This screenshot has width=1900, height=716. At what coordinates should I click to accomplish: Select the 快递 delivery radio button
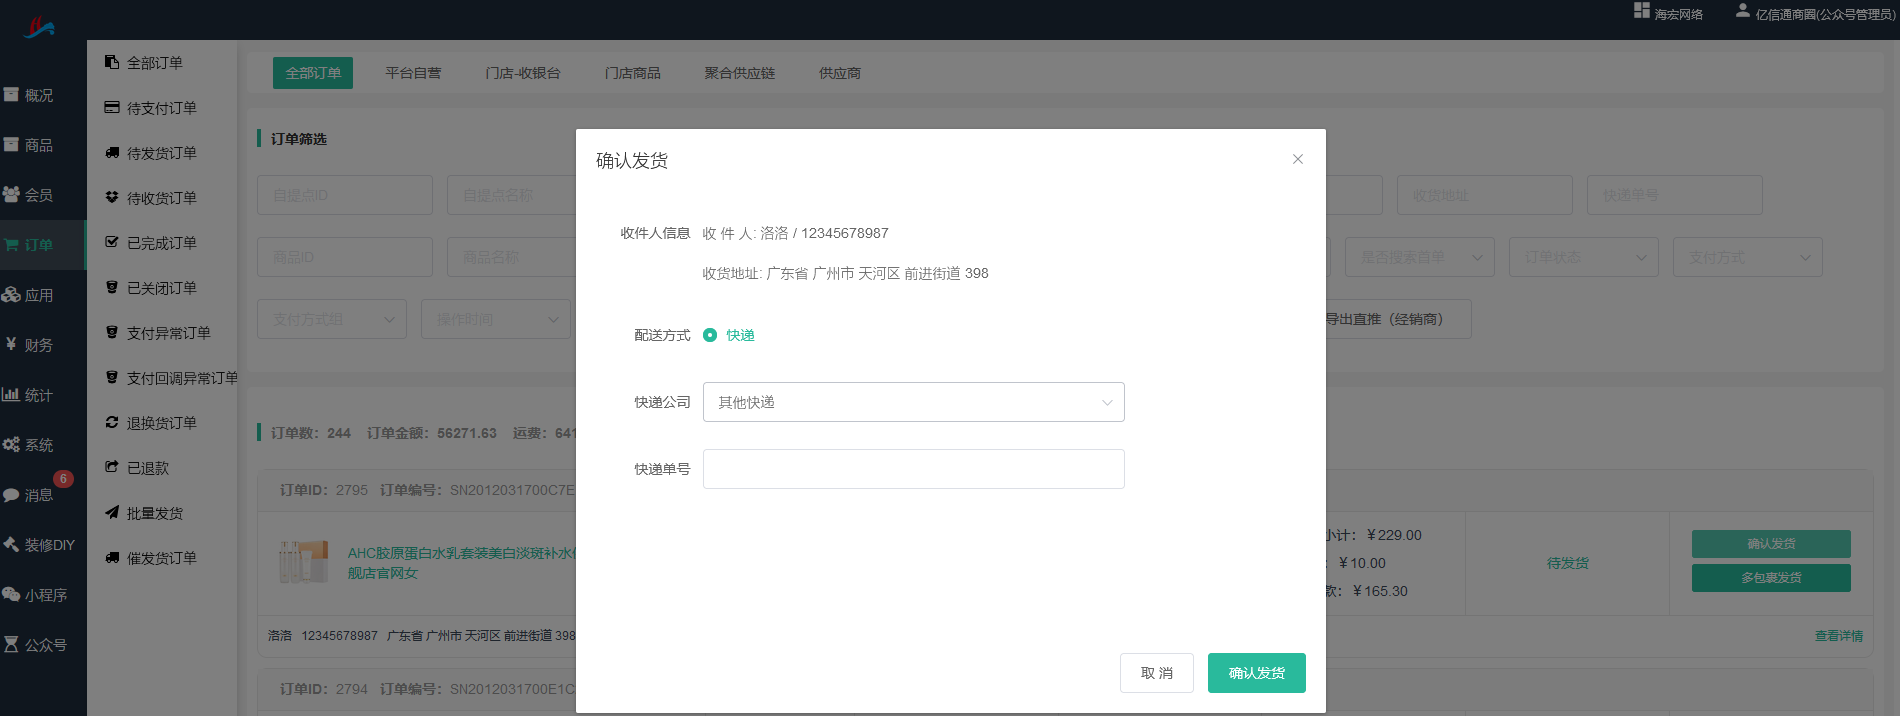point(710,335)
